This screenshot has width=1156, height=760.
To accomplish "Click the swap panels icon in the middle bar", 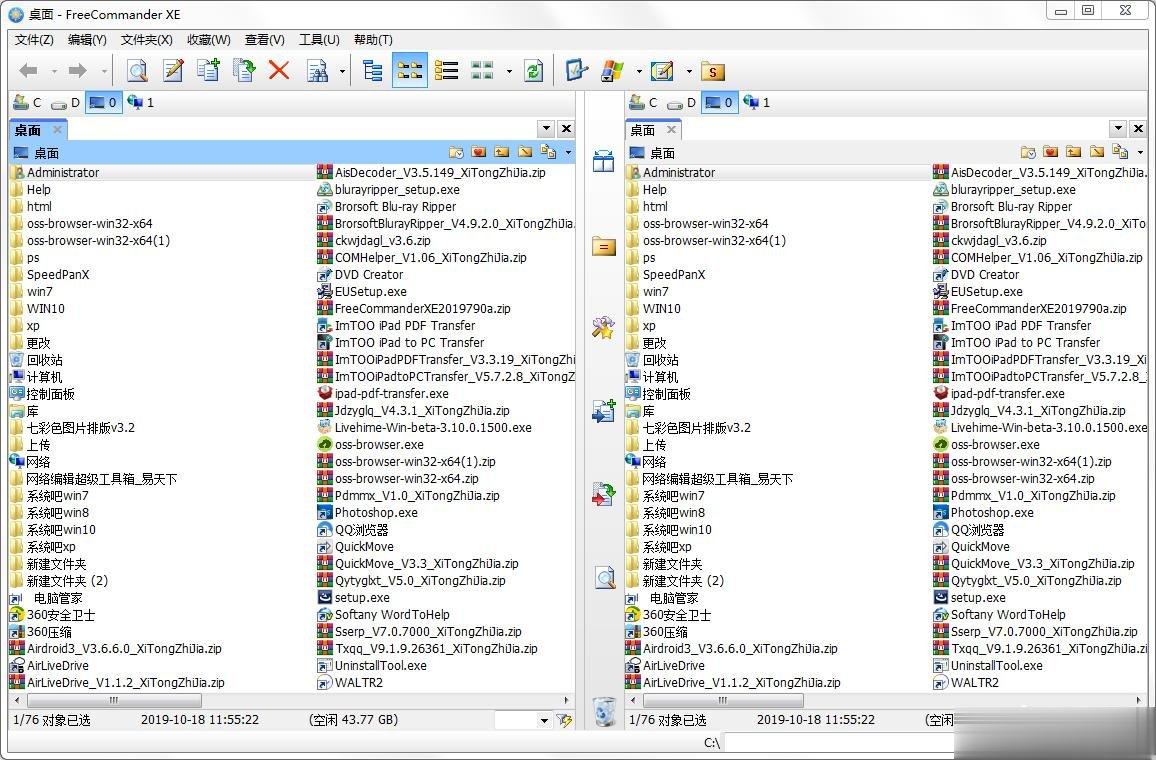I will [x=603, y=161].
